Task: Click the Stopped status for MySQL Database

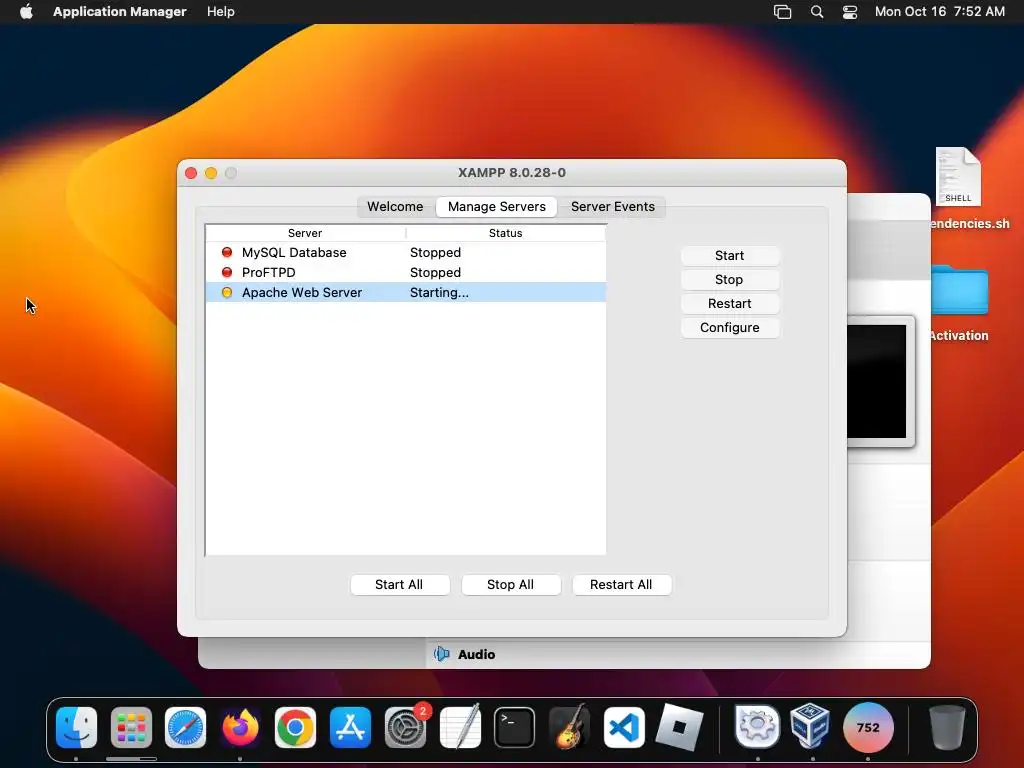Action: [435, 252]
